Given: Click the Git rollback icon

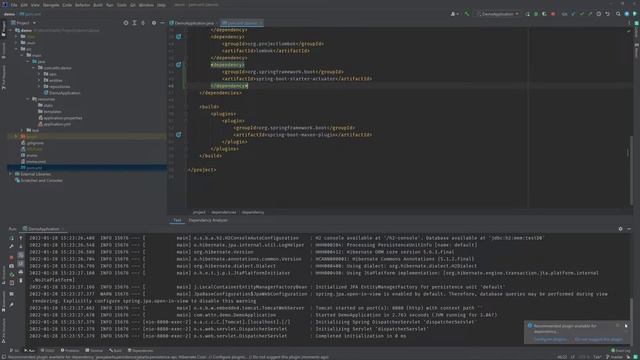Looking at the screenshot, I should pos(607,14).
